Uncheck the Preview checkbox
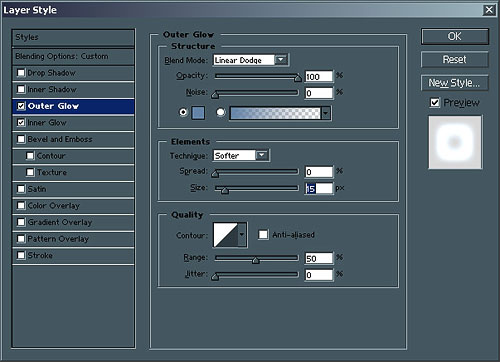Image resolution: width=500 pixels, height=362 pixels. (435, 103)
